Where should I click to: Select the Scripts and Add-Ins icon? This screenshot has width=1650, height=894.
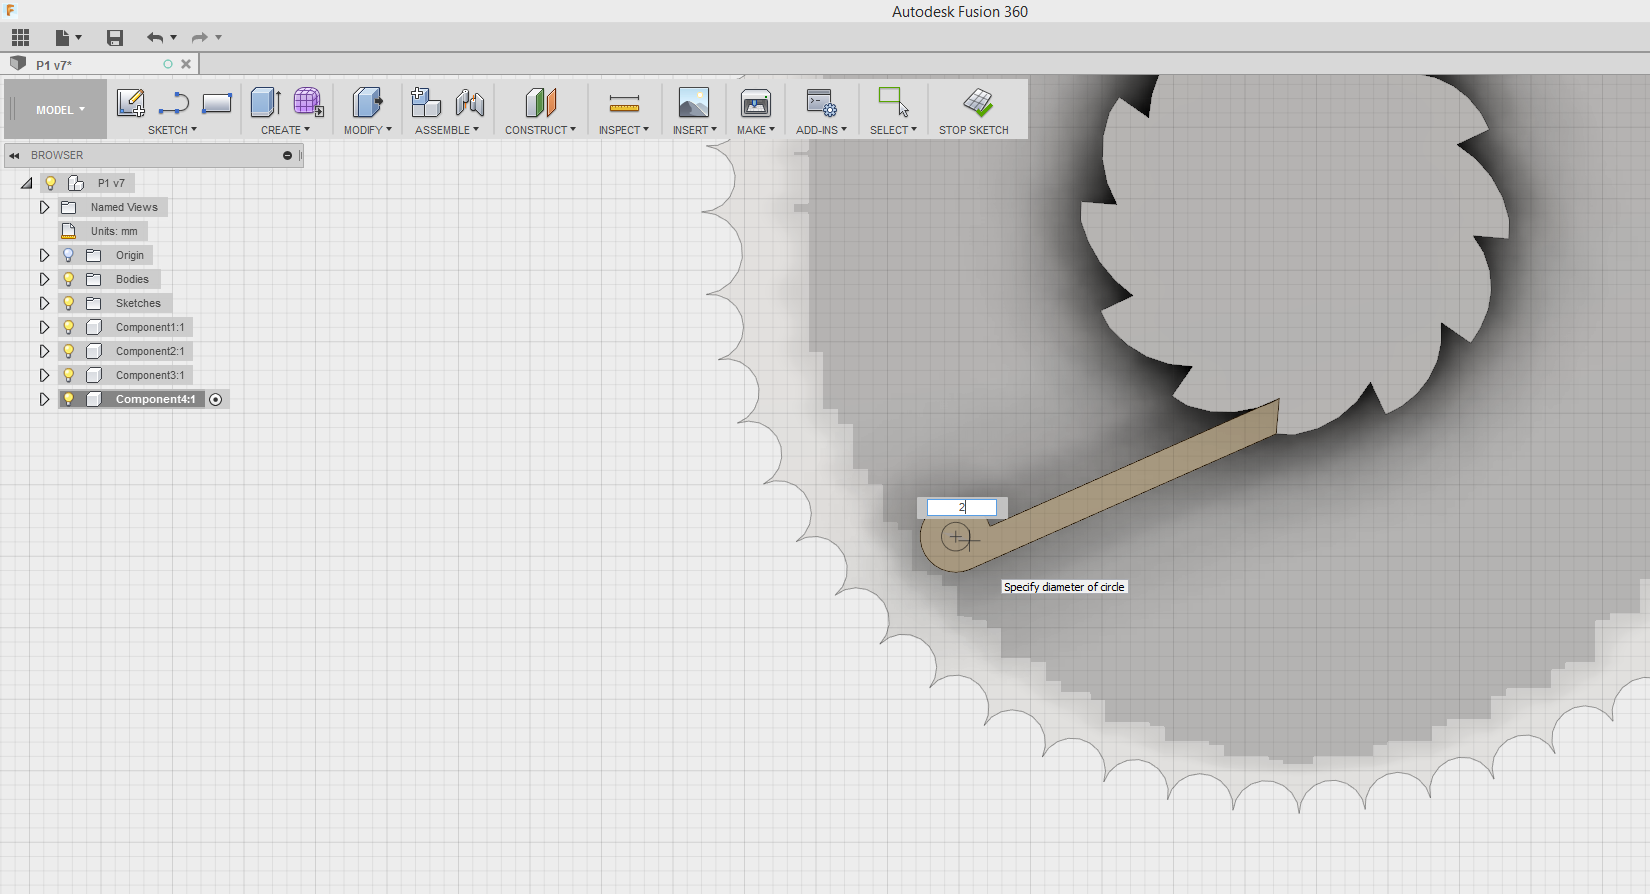click(821, 103)
